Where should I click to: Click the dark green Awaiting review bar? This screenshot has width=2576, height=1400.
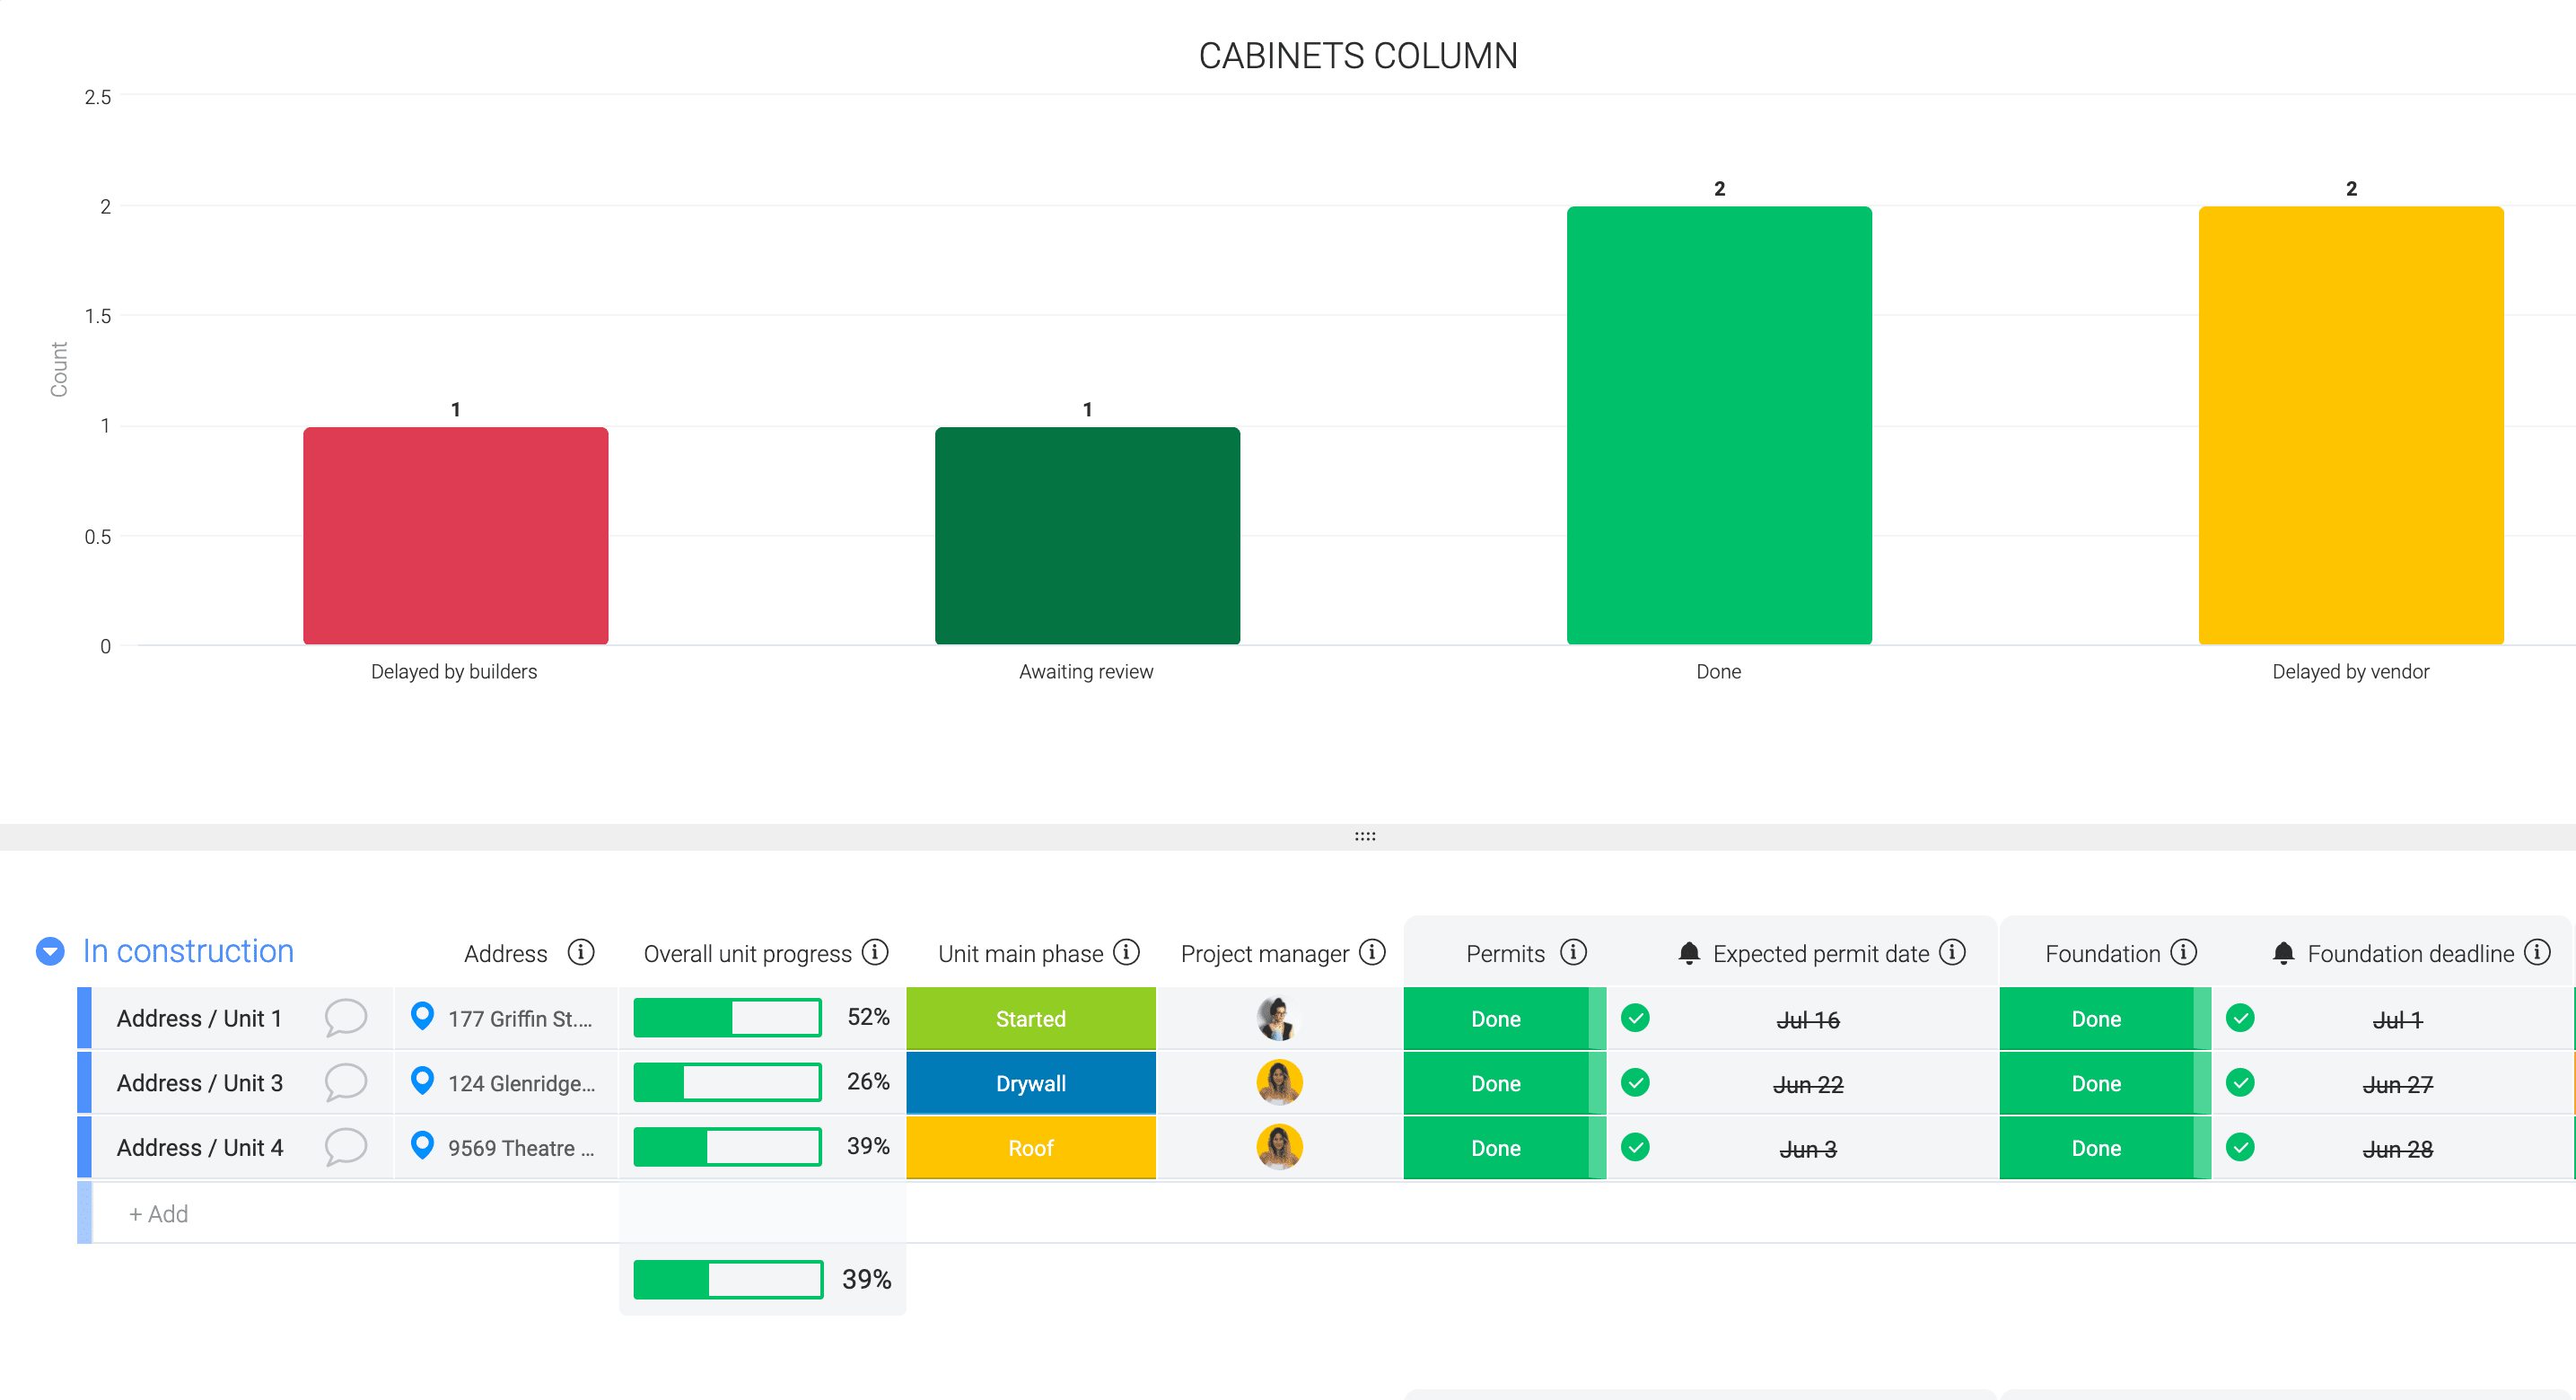point(1087,536)
